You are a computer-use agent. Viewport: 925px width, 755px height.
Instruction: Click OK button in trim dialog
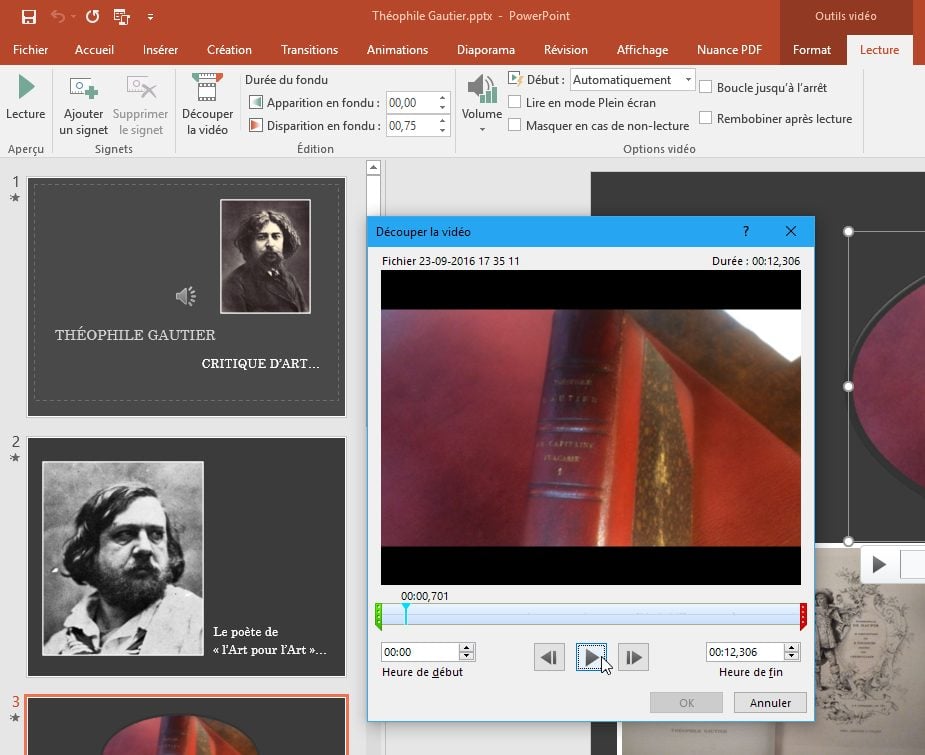686,703
